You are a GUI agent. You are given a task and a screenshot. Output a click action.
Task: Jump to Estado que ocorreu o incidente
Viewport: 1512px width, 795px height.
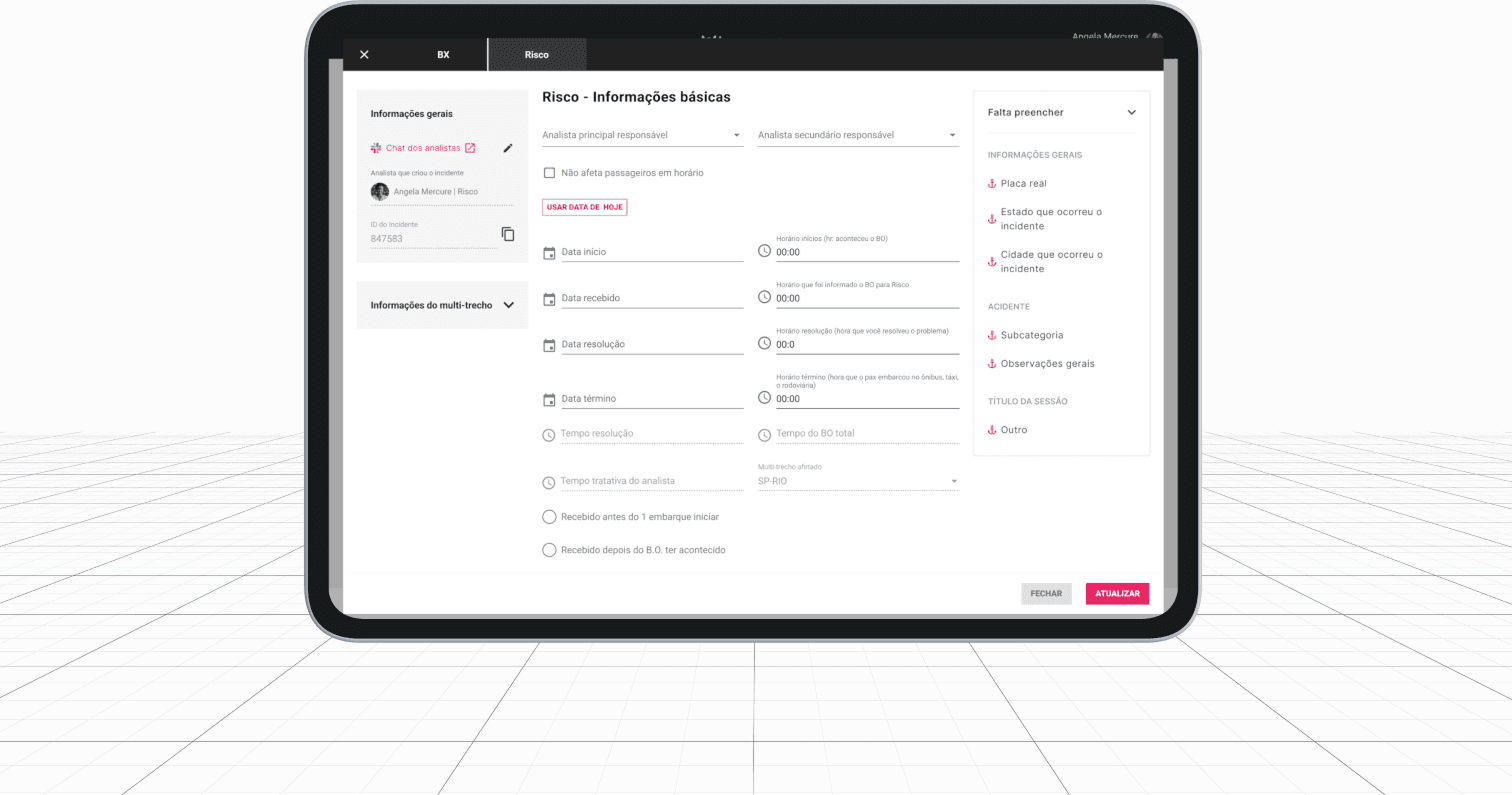(1051, 219)
